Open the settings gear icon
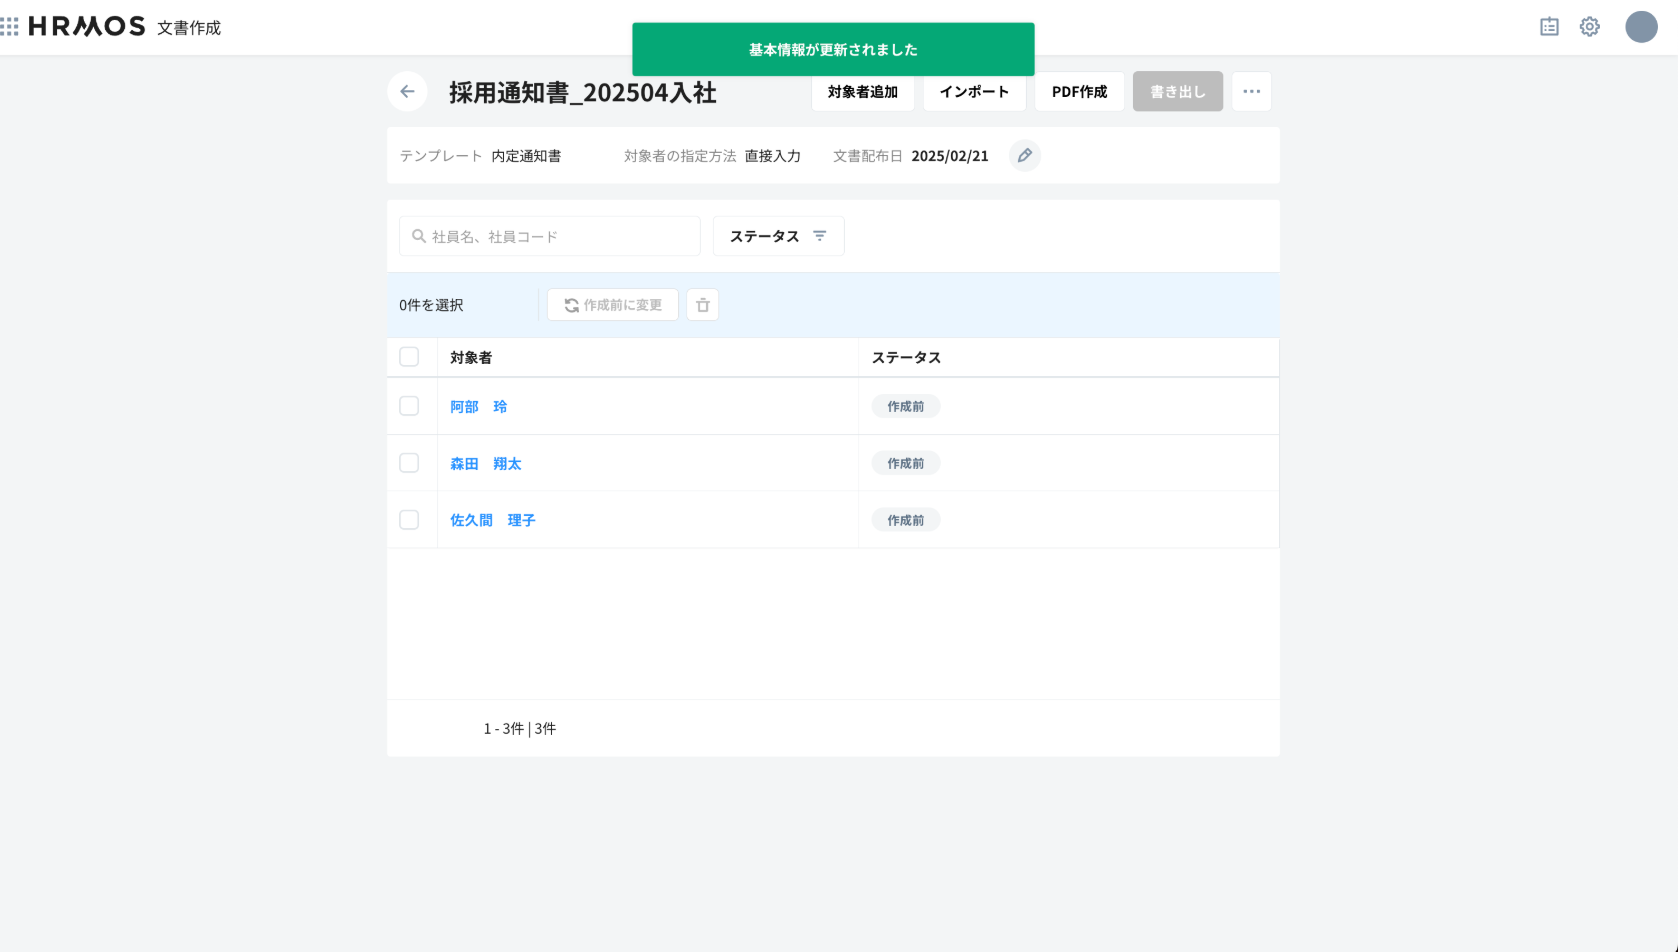 click(1590, 27)
